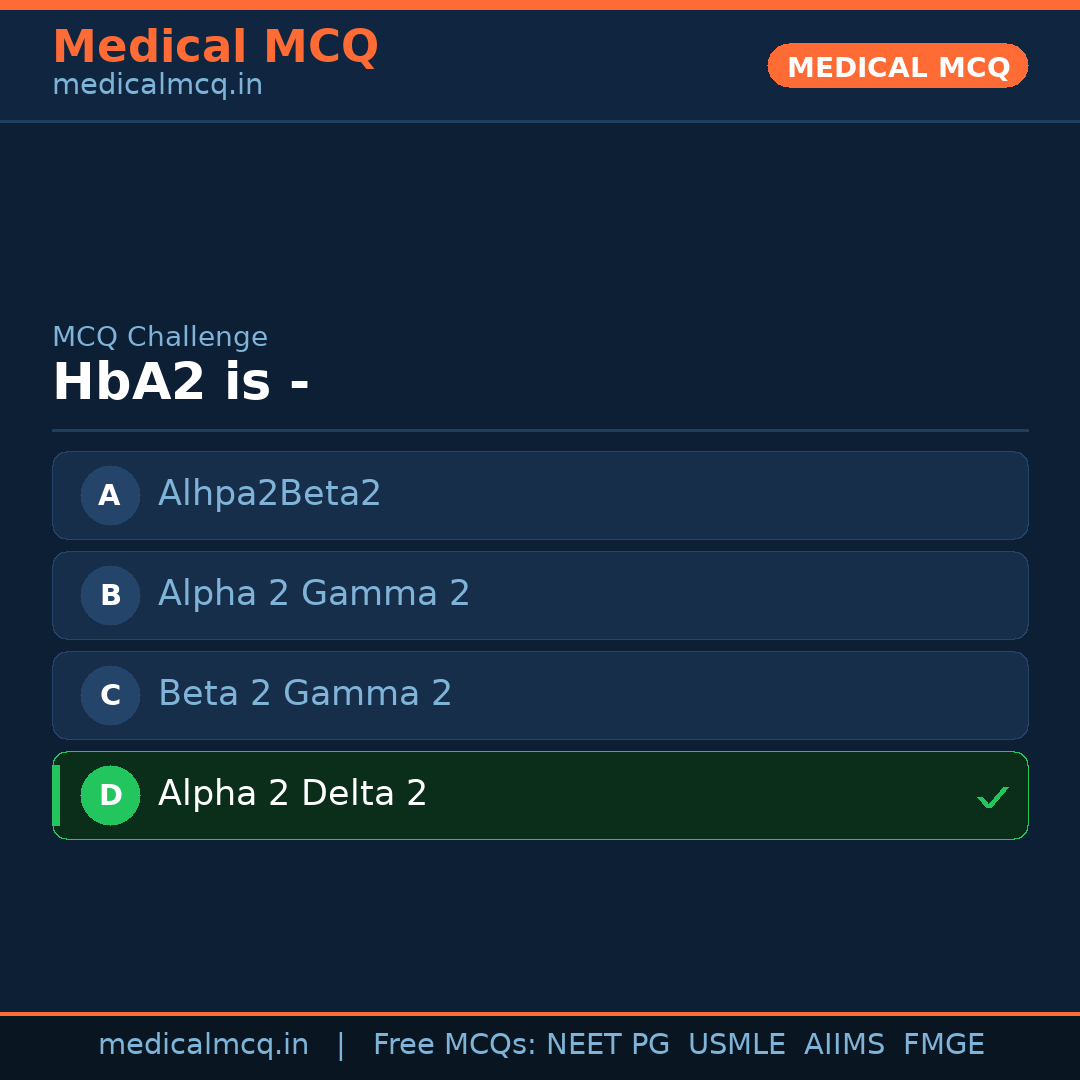Click the orange MEDICAL MCQ badge
1080x1080 pixels.
click(897, 67)
